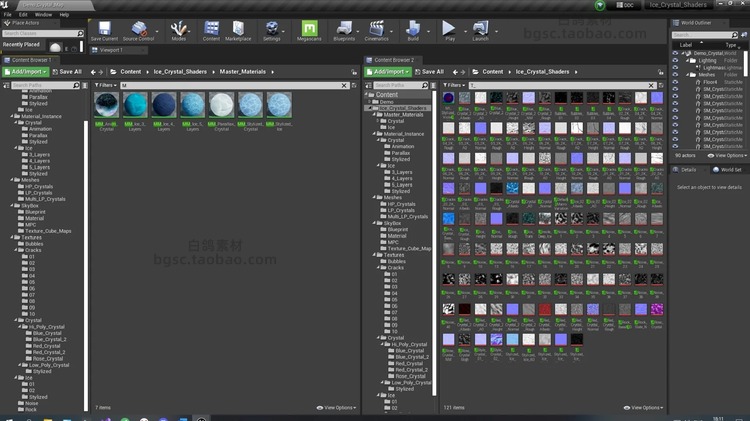Image resolution: width=750 pixels, height=421 pixels.
Task: Click the Save Current toolbar icon
Action: pos(104,31)
